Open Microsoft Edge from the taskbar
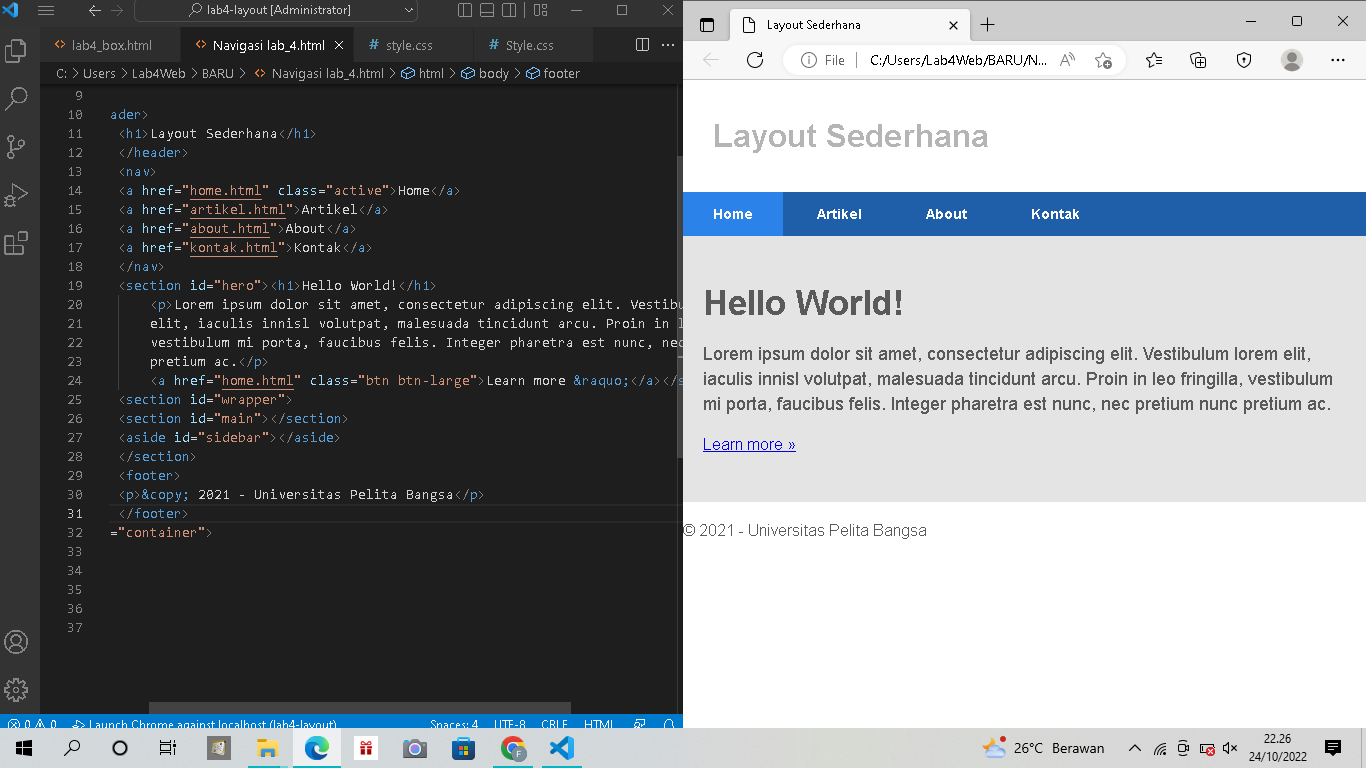The height and width of the screenshot is (768, 1366). click(x=317, y=747)
